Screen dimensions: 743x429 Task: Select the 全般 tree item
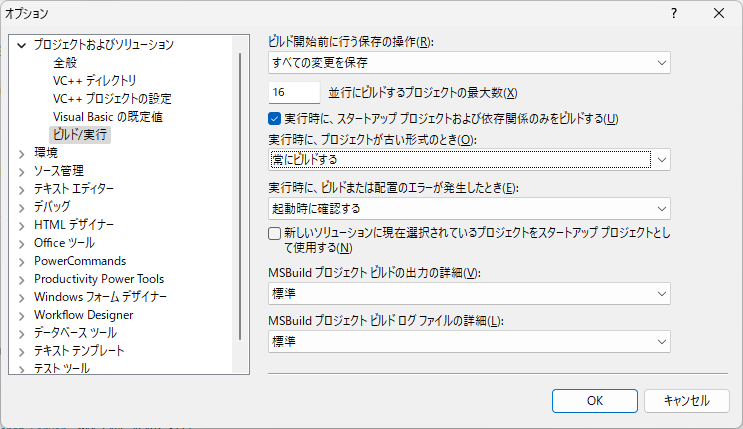(65, 63)
